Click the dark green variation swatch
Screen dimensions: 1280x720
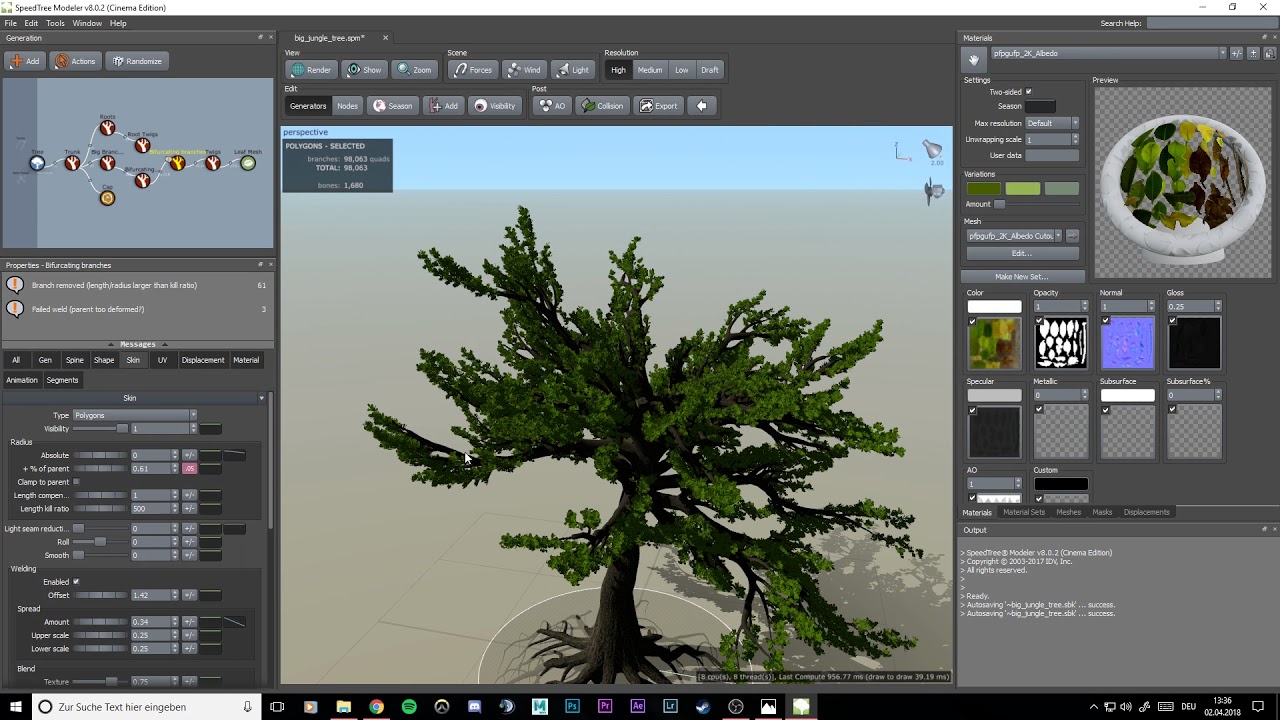(x=983, y=189)
